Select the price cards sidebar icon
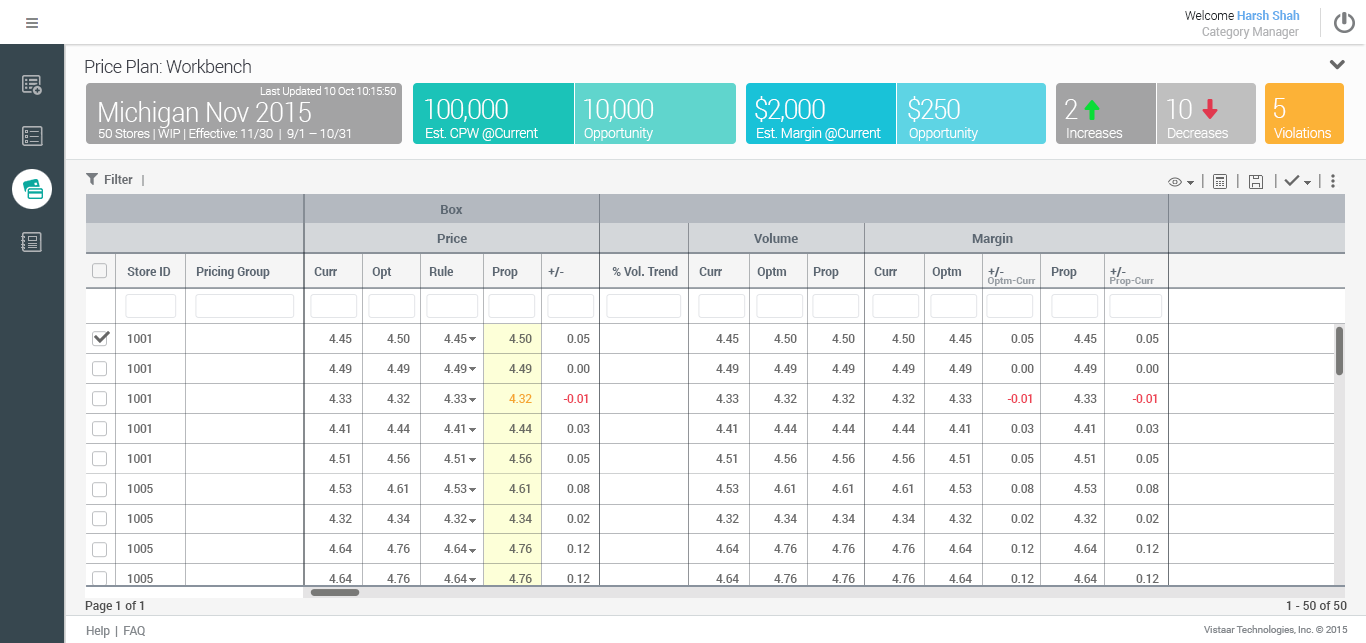Viewport: 1366px width, 643px height. 32,189
